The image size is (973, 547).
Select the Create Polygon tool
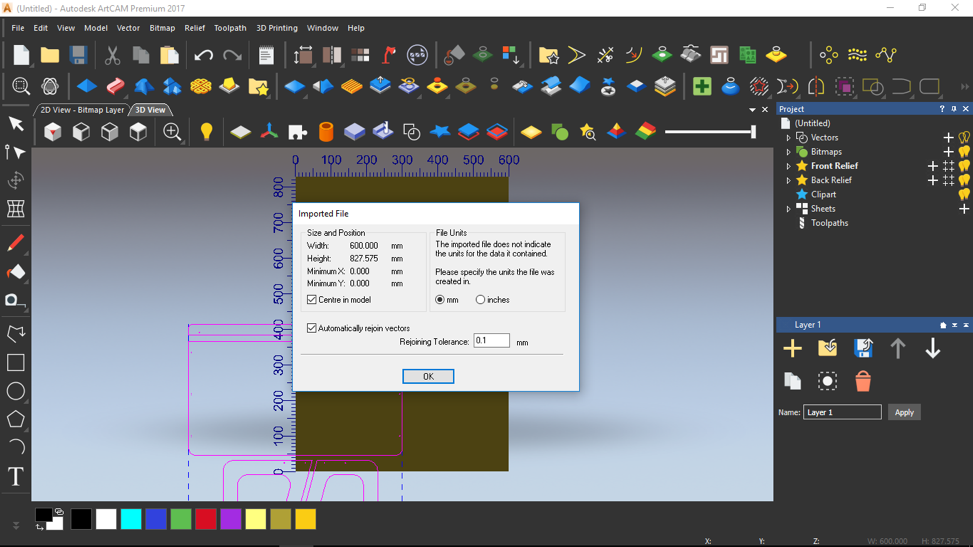16,420
